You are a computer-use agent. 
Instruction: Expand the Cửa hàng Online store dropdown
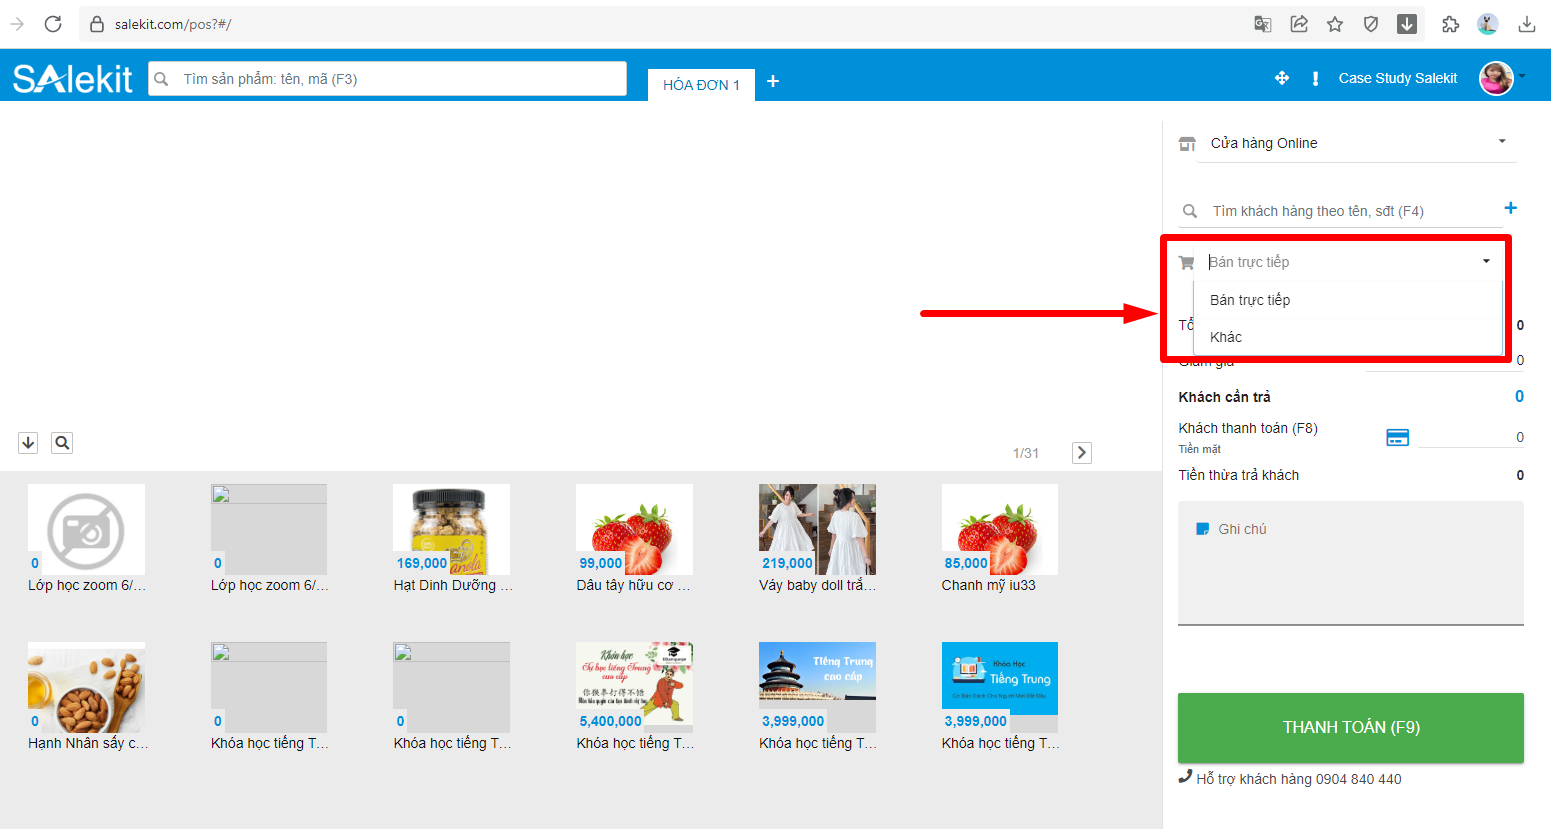click(1501, 142)
